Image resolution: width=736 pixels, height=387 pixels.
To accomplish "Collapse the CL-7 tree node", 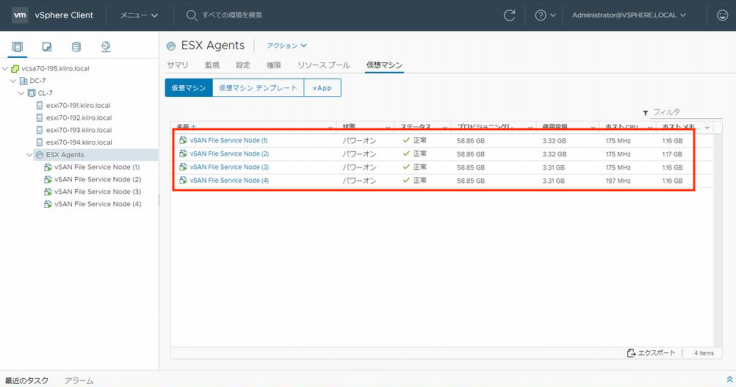I will click(x=21, y=93).
